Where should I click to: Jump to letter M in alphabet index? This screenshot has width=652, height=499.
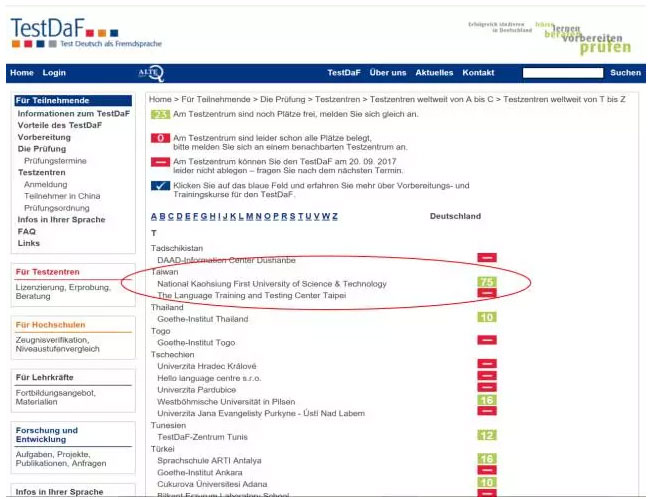pos(249,216)
